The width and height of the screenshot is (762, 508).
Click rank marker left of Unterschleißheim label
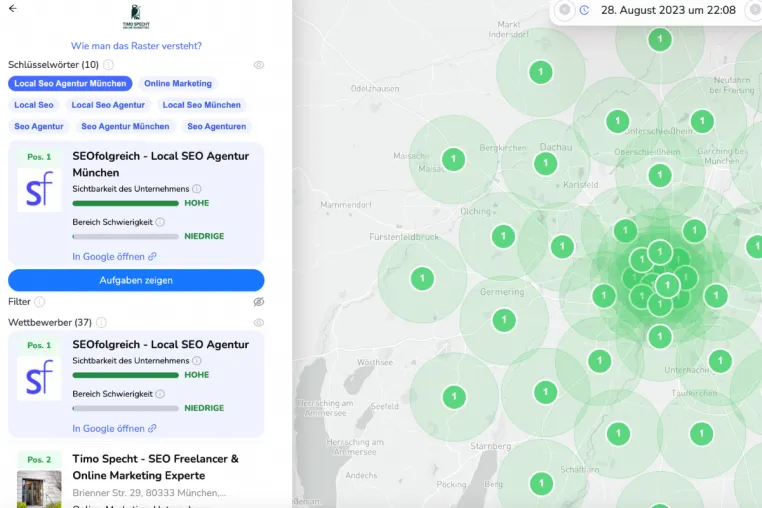[x=618, y=121]
